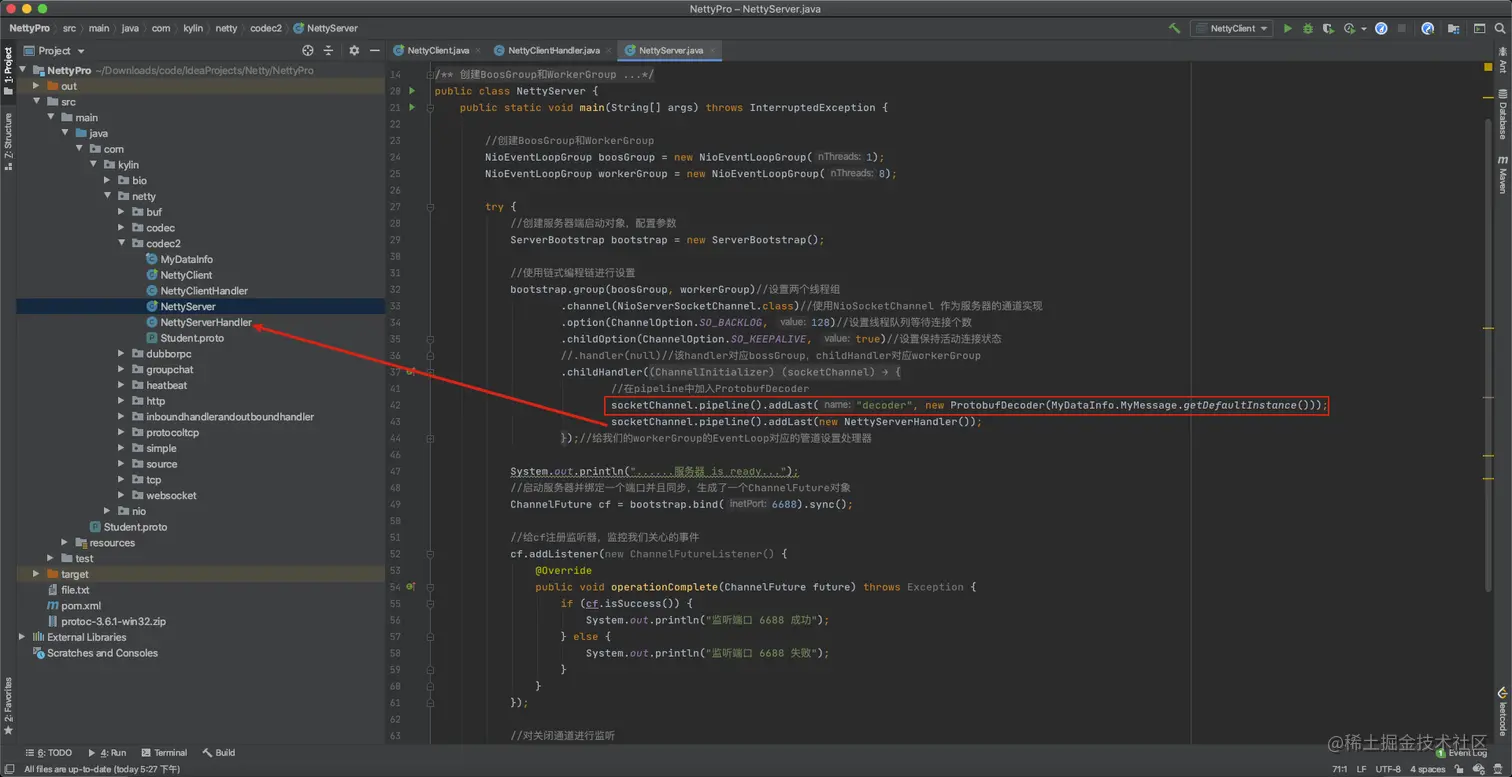Toggle the Database tool window button

pos(1502,112)
